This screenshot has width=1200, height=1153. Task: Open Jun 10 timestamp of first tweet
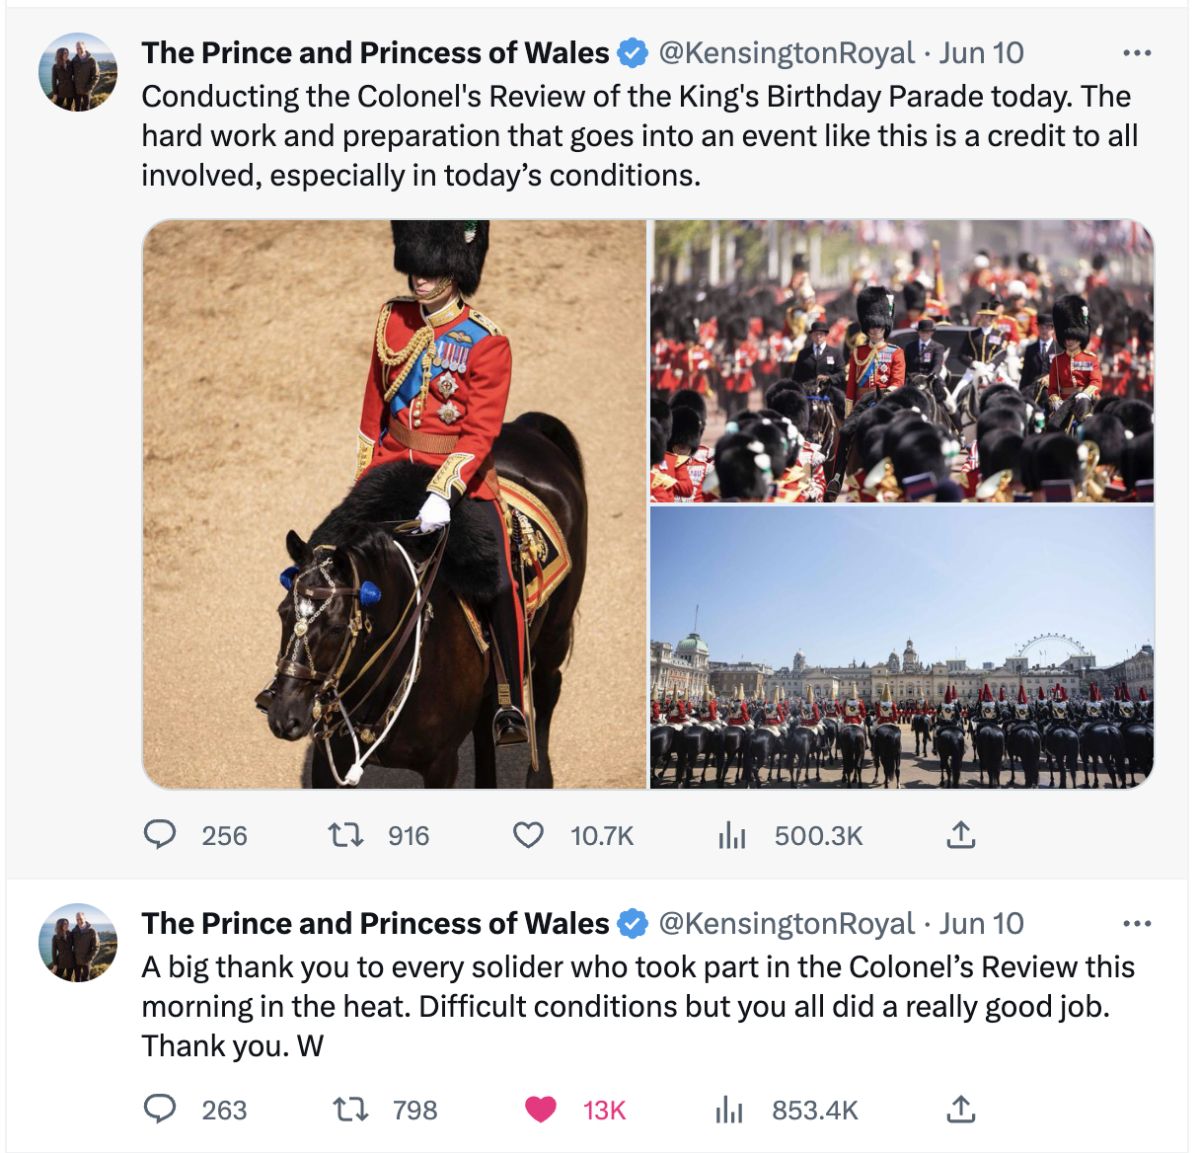pos(981,53)
